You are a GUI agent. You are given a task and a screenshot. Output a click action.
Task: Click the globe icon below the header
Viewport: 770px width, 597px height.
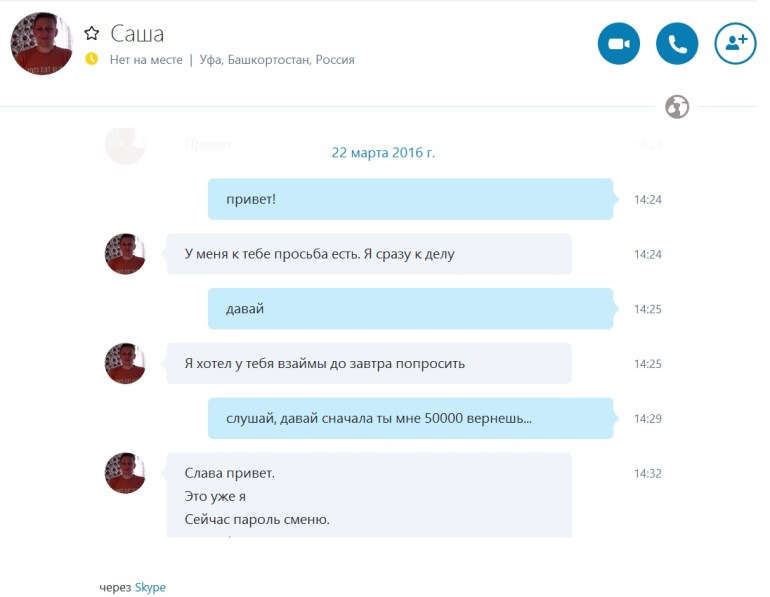tap(677, 107)
